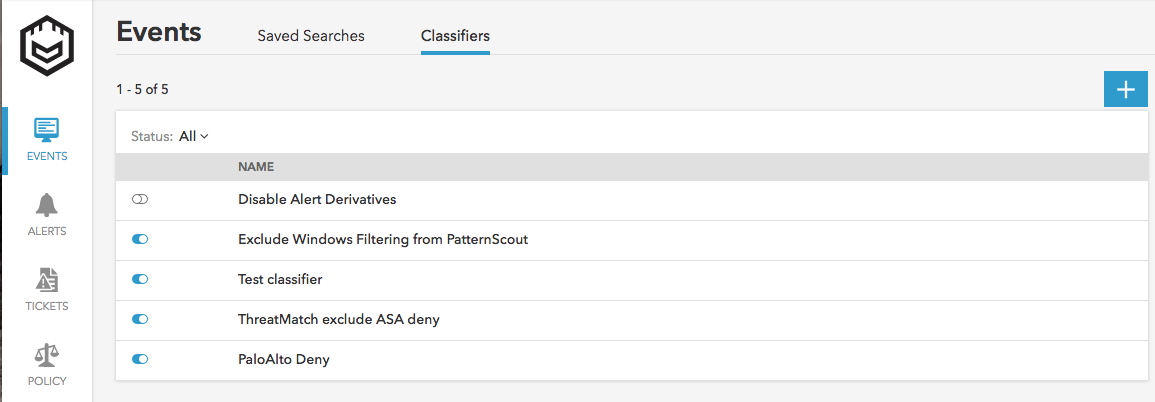
Task: Switch off the PaloAlto Deny toggle
Action: pyautogui.click(x=140, y=360)
